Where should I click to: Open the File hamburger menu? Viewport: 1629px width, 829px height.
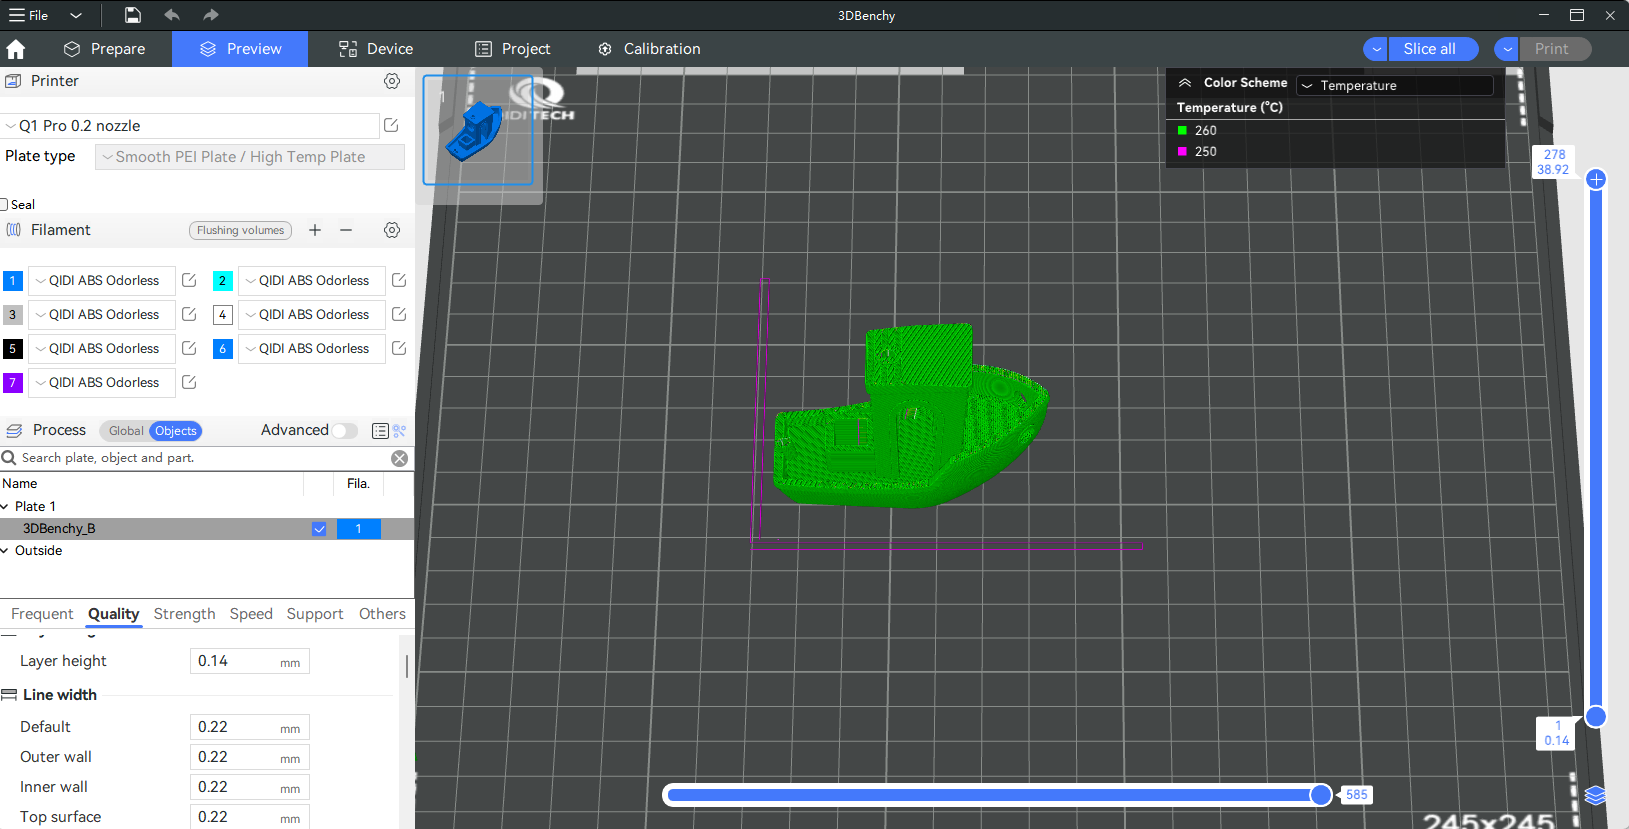coord(28,15)
